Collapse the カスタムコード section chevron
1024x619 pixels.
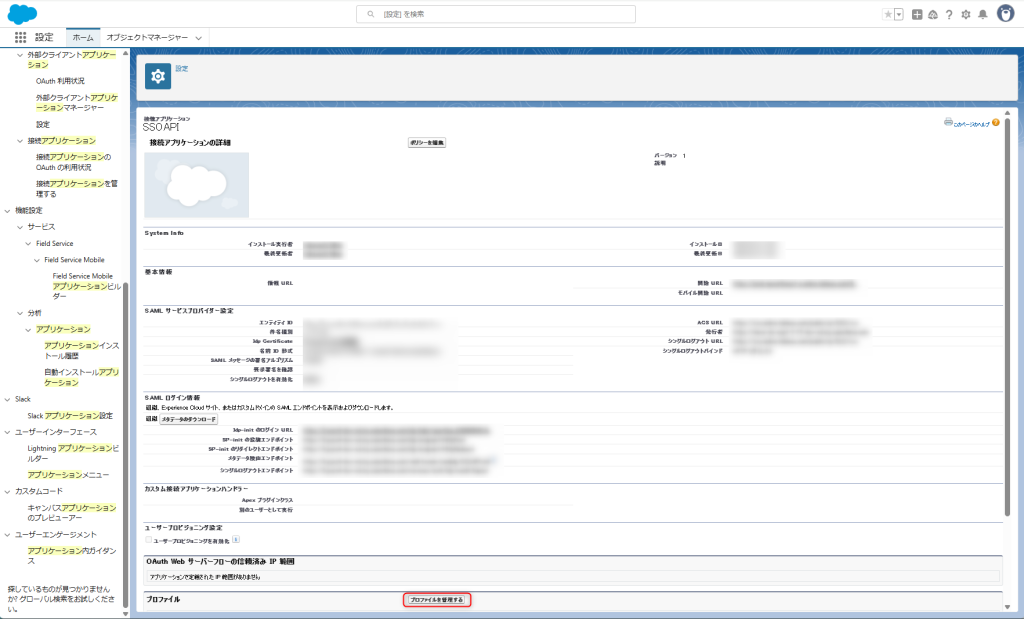coord(8,491)
